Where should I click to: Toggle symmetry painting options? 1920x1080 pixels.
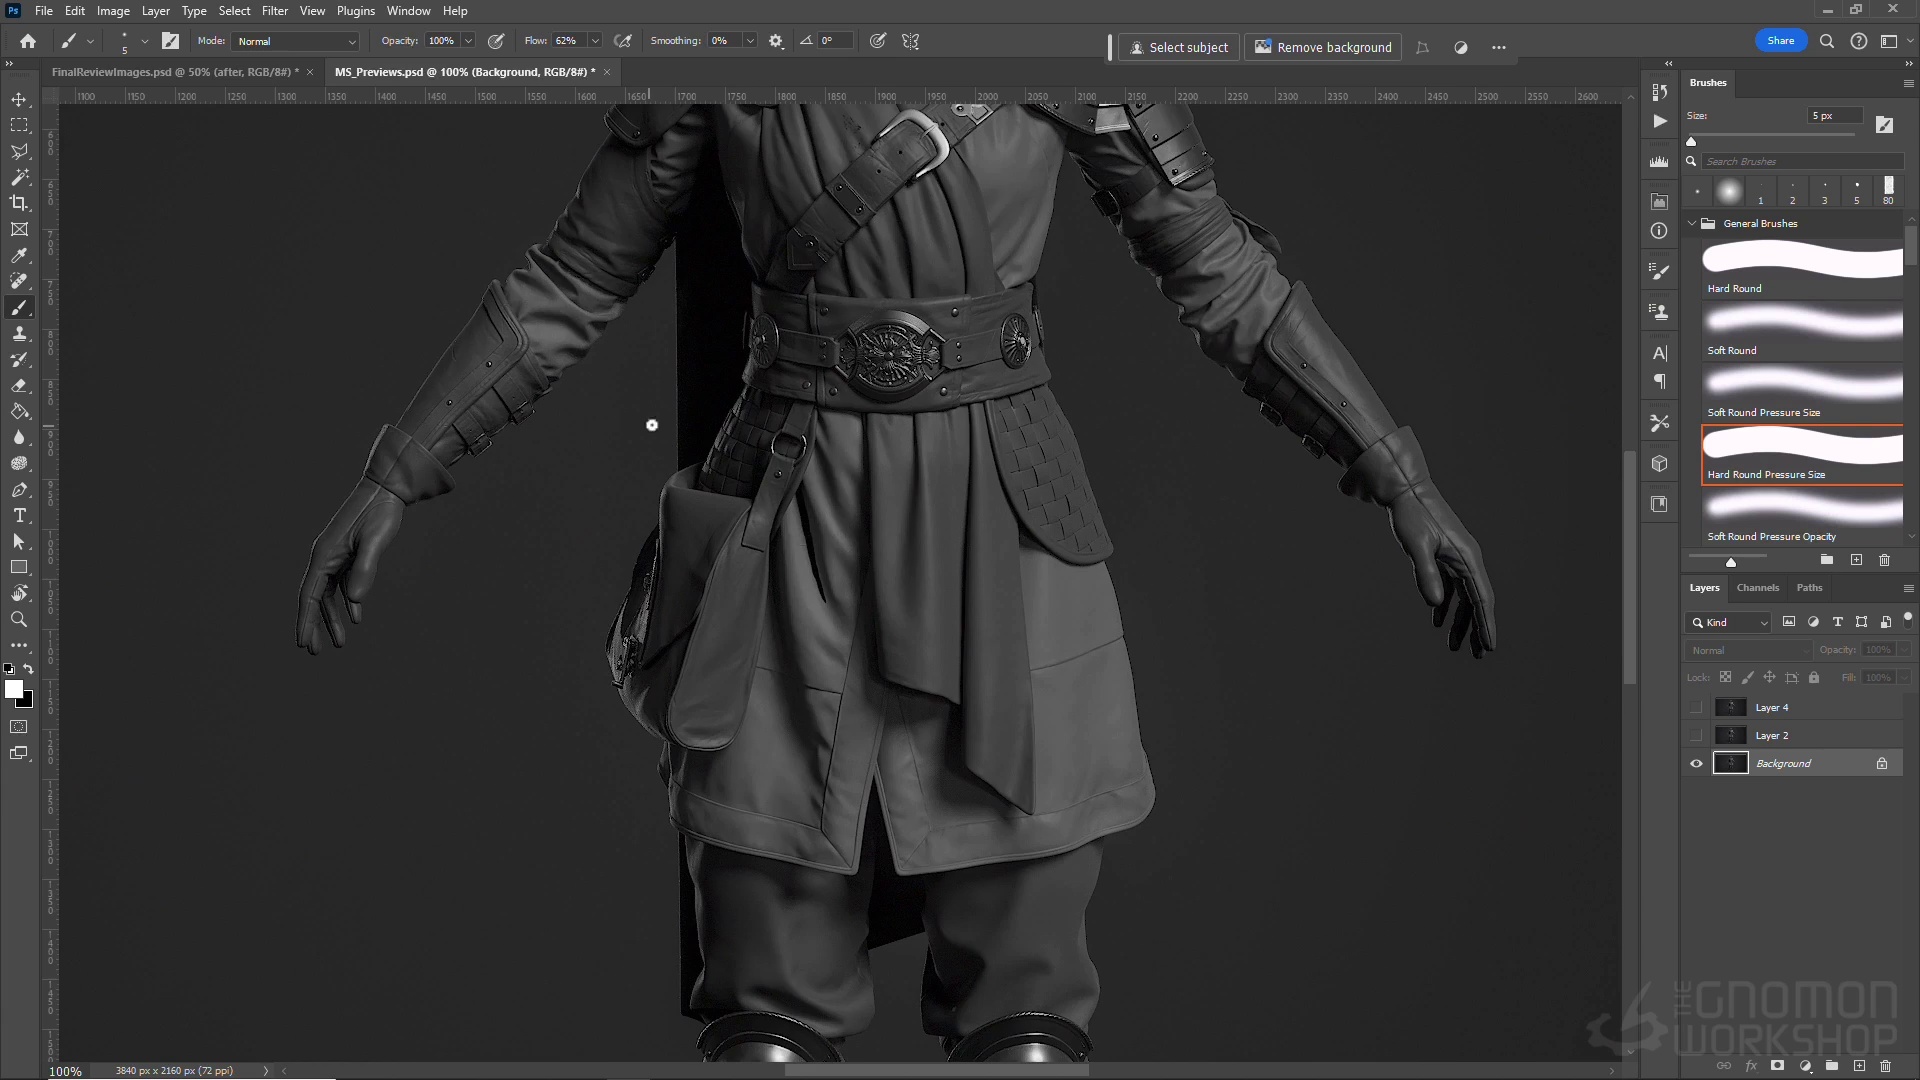911,41
